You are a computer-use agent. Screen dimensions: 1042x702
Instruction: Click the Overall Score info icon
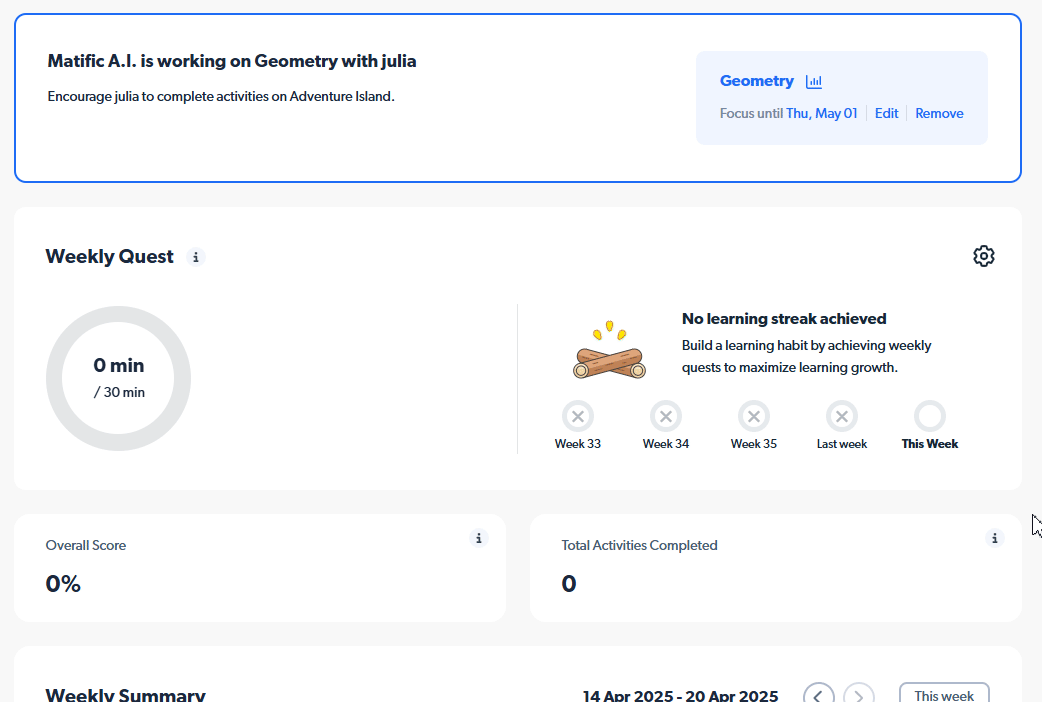tap(478, 538)
